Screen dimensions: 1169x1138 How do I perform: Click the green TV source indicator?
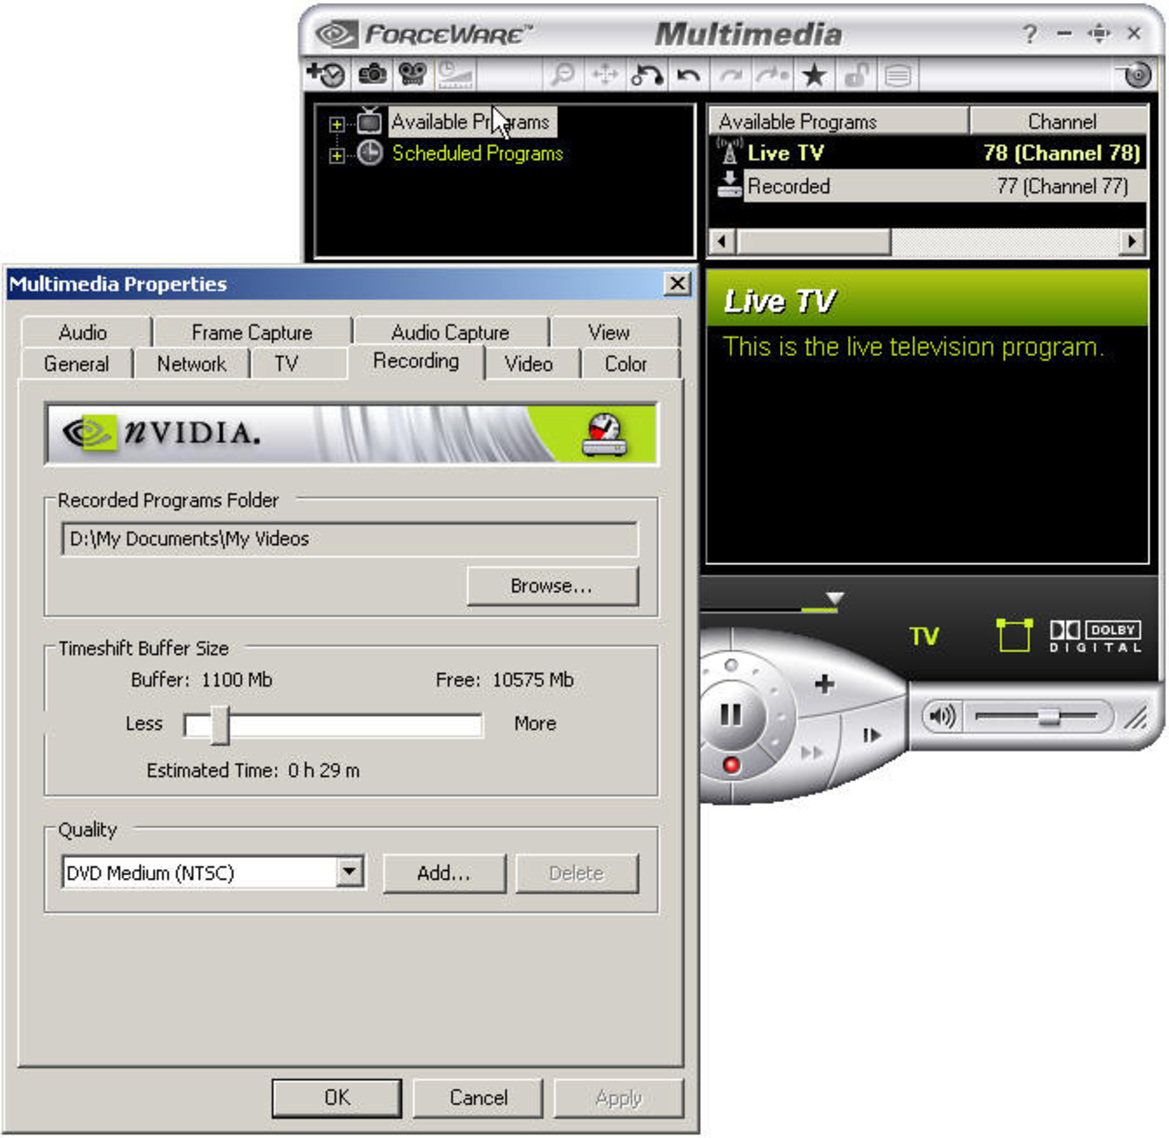pos(924,636)
